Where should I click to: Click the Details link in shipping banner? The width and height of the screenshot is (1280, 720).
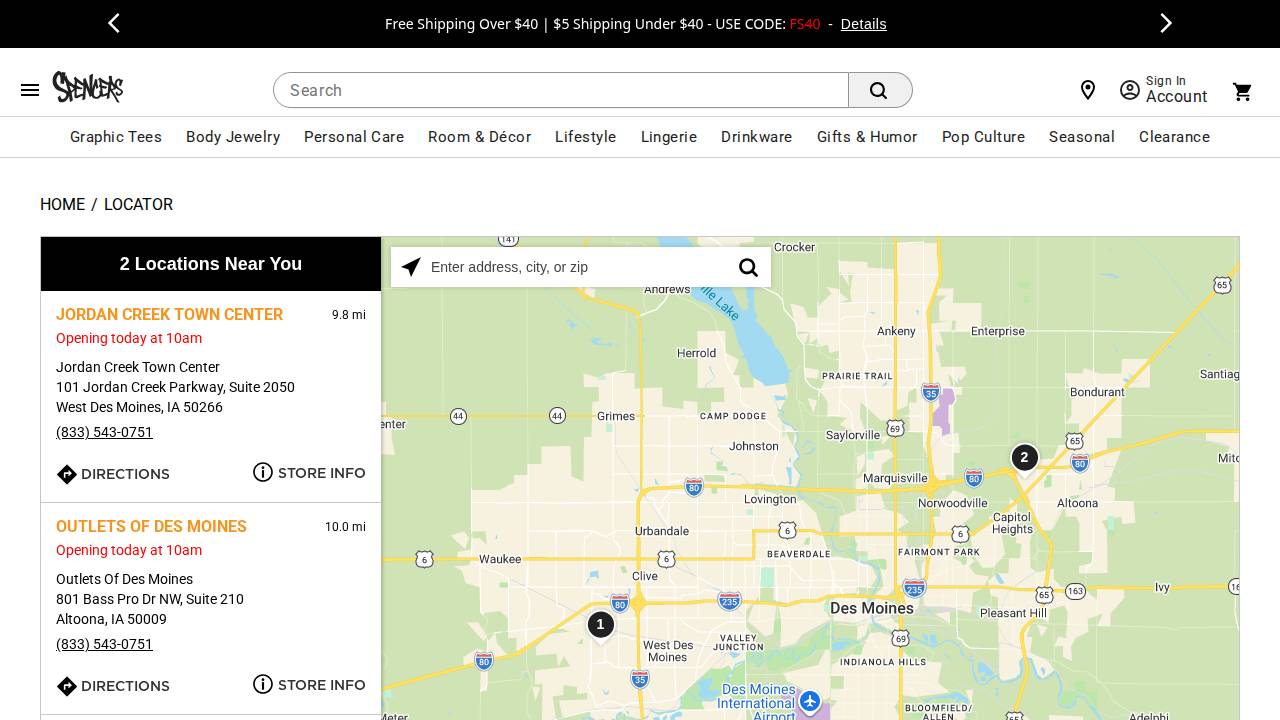coord(863,24)
